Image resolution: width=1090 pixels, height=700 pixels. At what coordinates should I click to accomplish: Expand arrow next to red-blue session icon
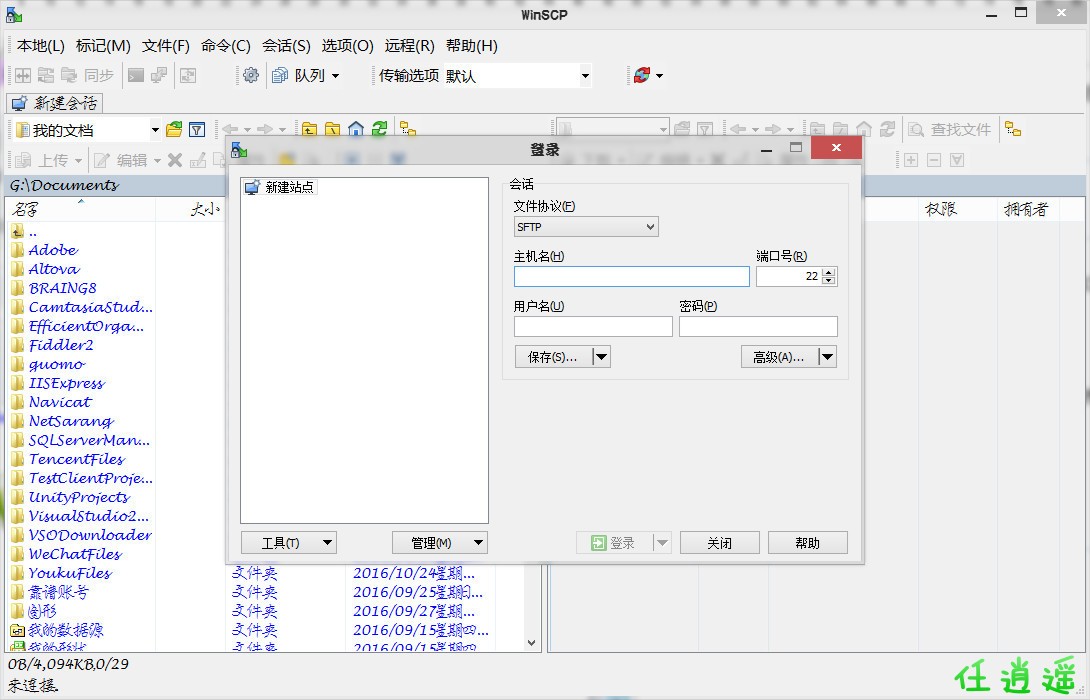[x=660, y=75]
